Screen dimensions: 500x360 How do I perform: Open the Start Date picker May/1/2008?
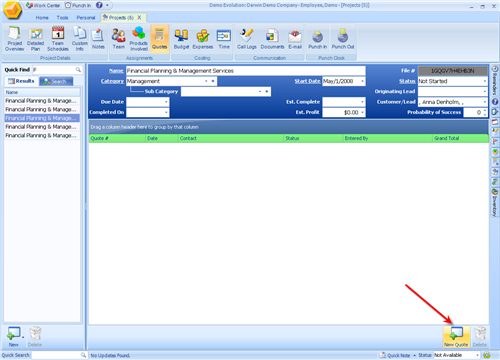click(362, 81)
